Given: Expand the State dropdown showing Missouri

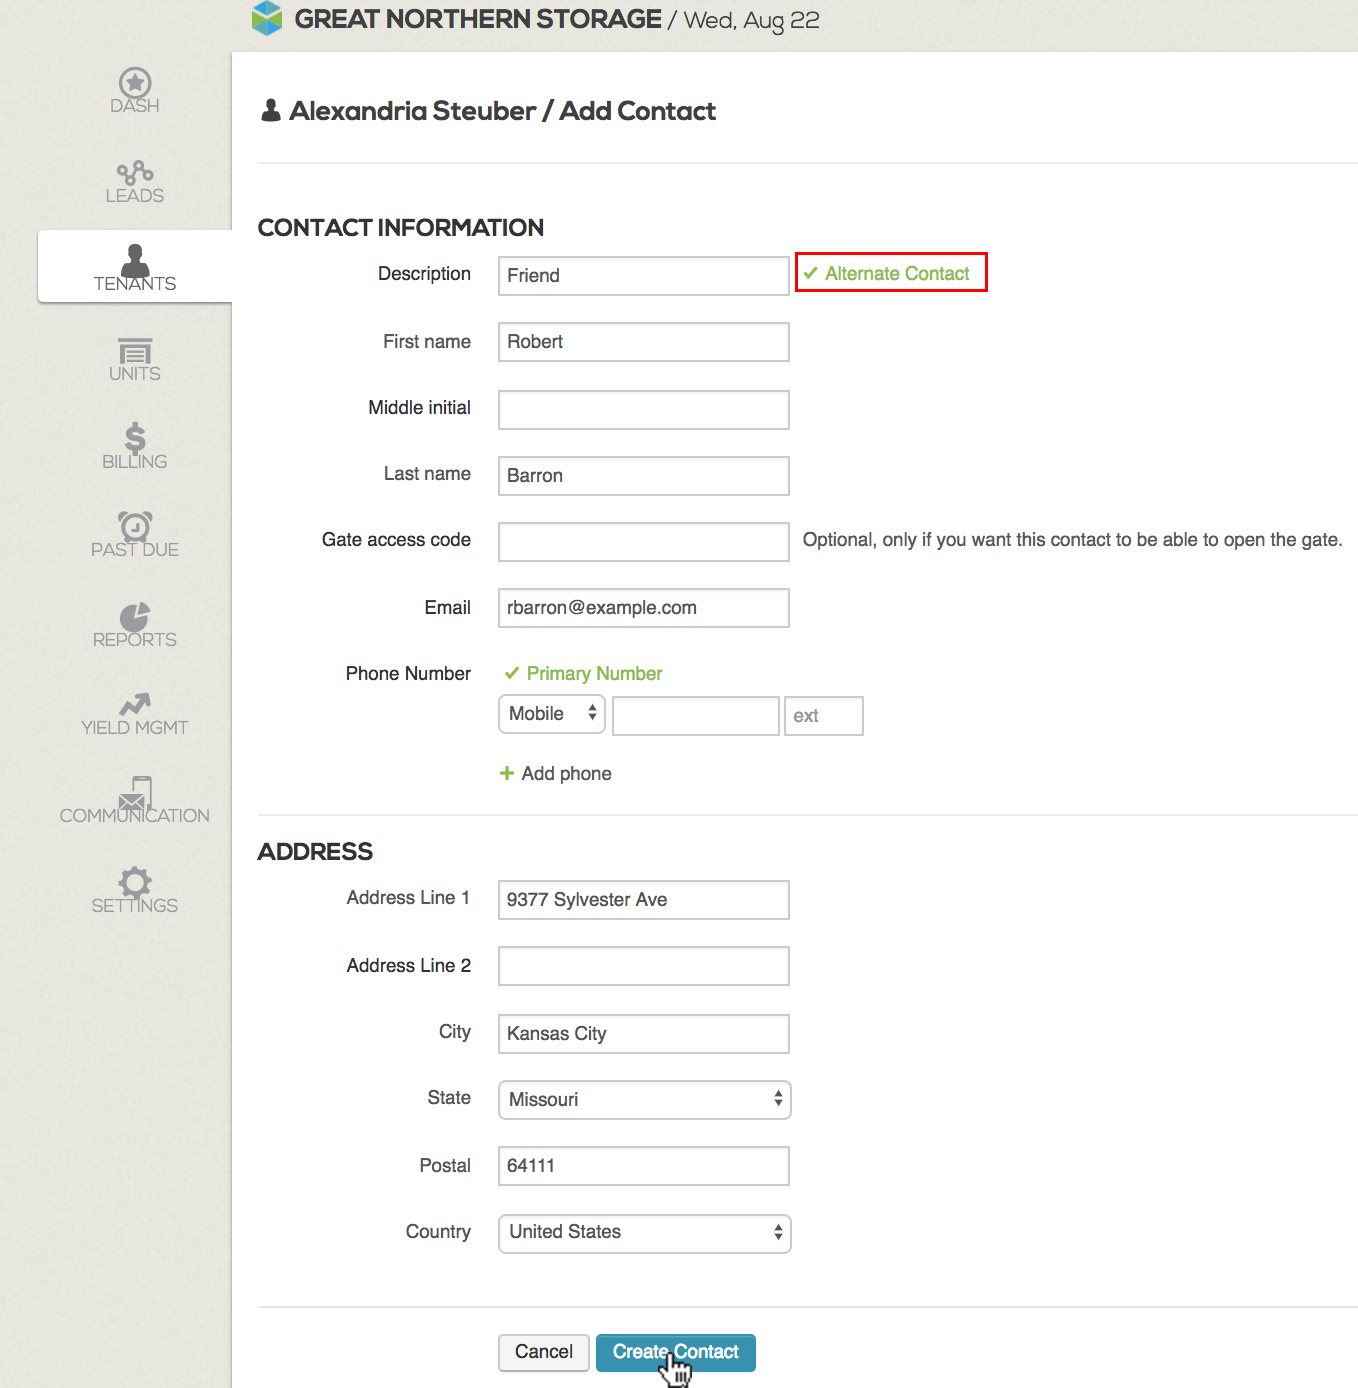Looking at the screenshot, I should (644, 1100).
